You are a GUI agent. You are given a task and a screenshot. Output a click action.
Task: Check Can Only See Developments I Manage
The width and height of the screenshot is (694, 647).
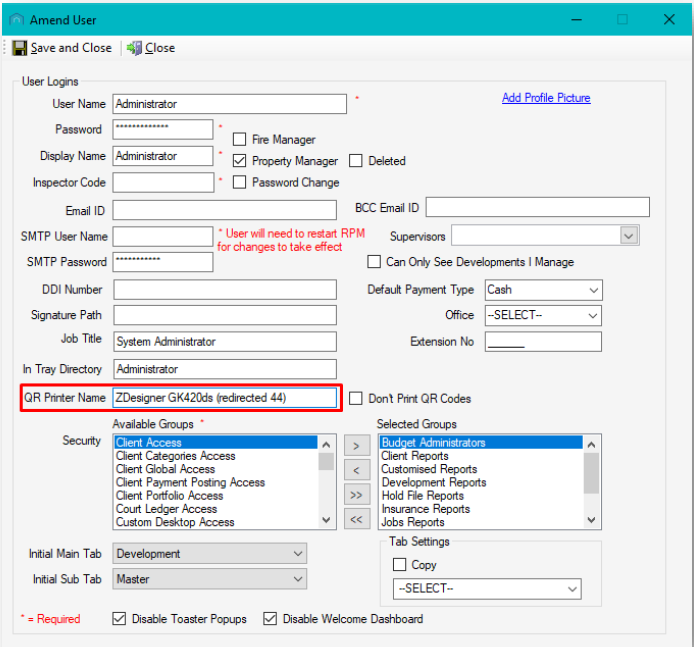click(374, 262)
